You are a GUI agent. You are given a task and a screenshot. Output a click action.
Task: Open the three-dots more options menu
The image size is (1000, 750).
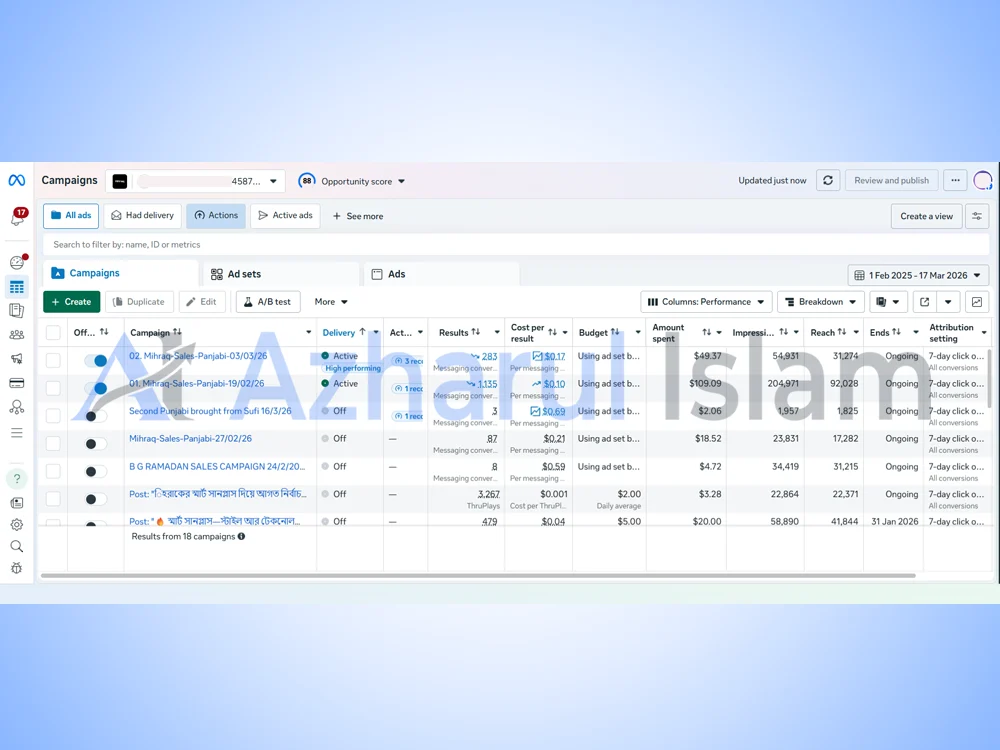point(955,180)
